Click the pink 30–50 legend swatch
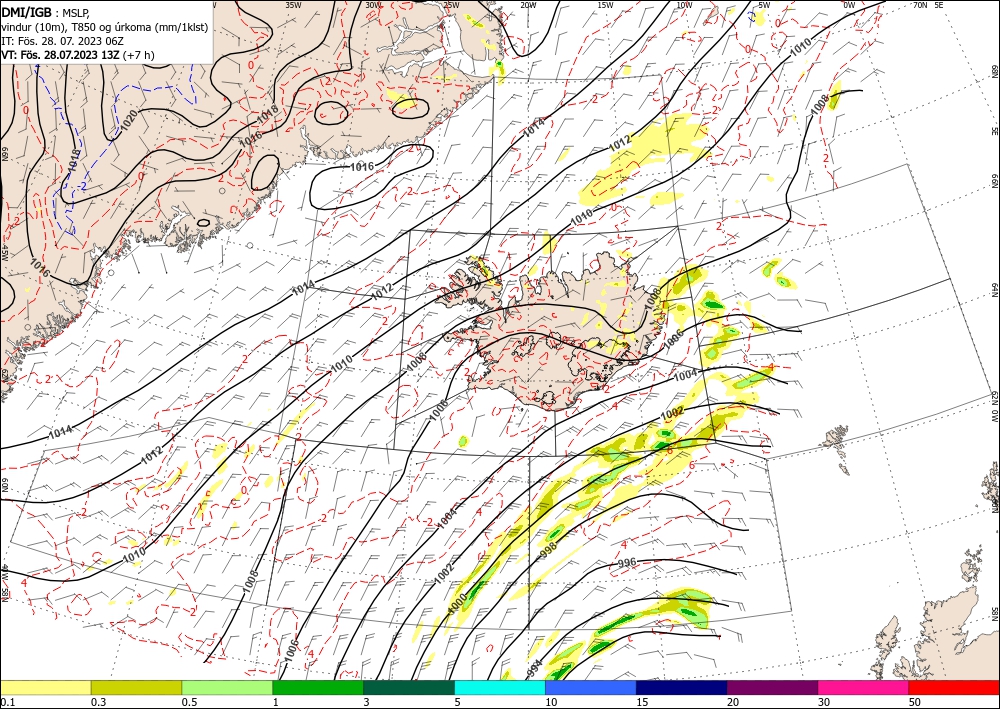Viewport: 1000px width, 709px height. tap(864, 687)
